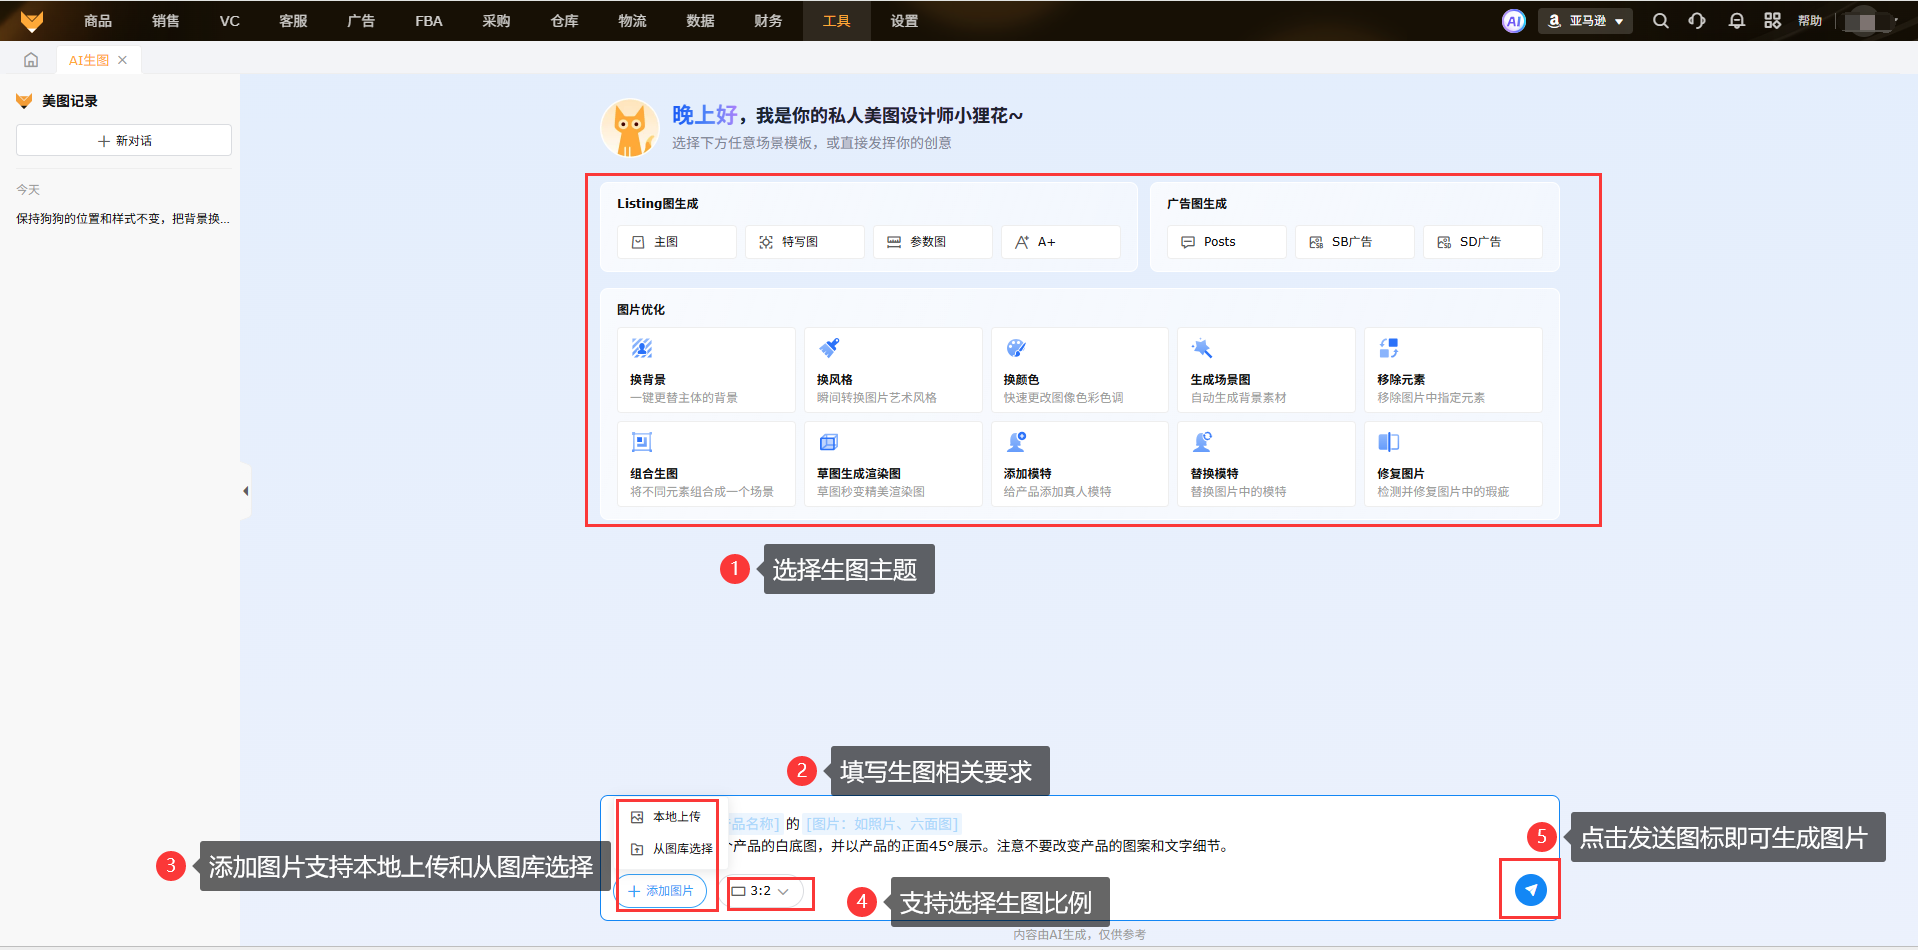Open the apps grid icon in header
The width and height of the screenshot is (1918, 950).
click(x=1772, y=21)
